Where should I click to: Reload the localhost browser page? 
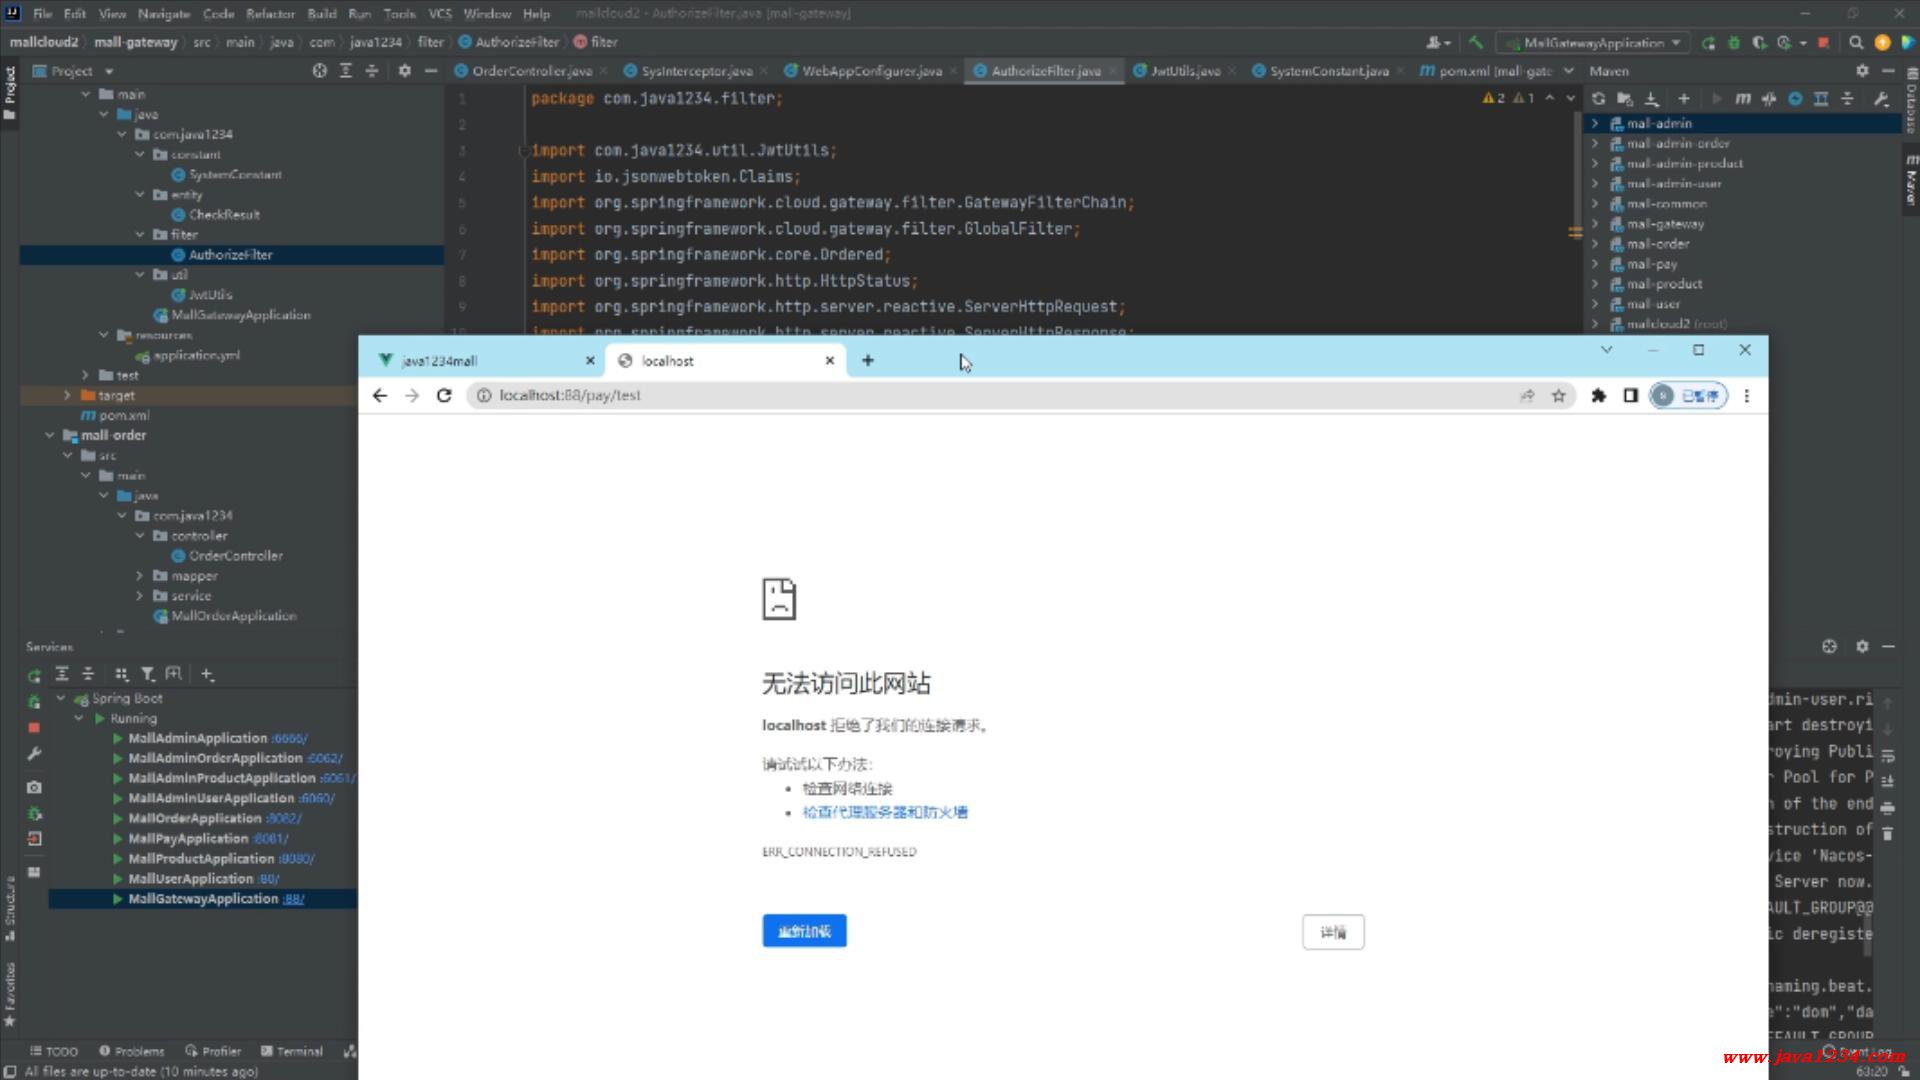444,396
